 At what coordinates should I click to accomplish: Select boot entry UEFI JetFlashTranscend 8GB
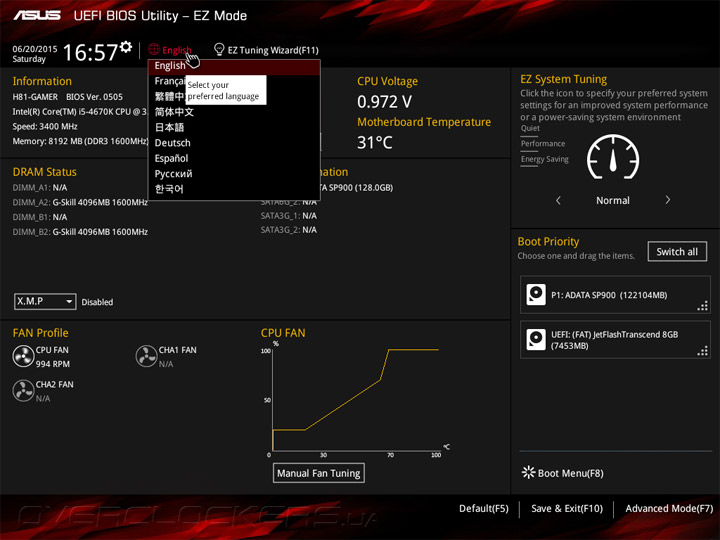pos(615,340)
